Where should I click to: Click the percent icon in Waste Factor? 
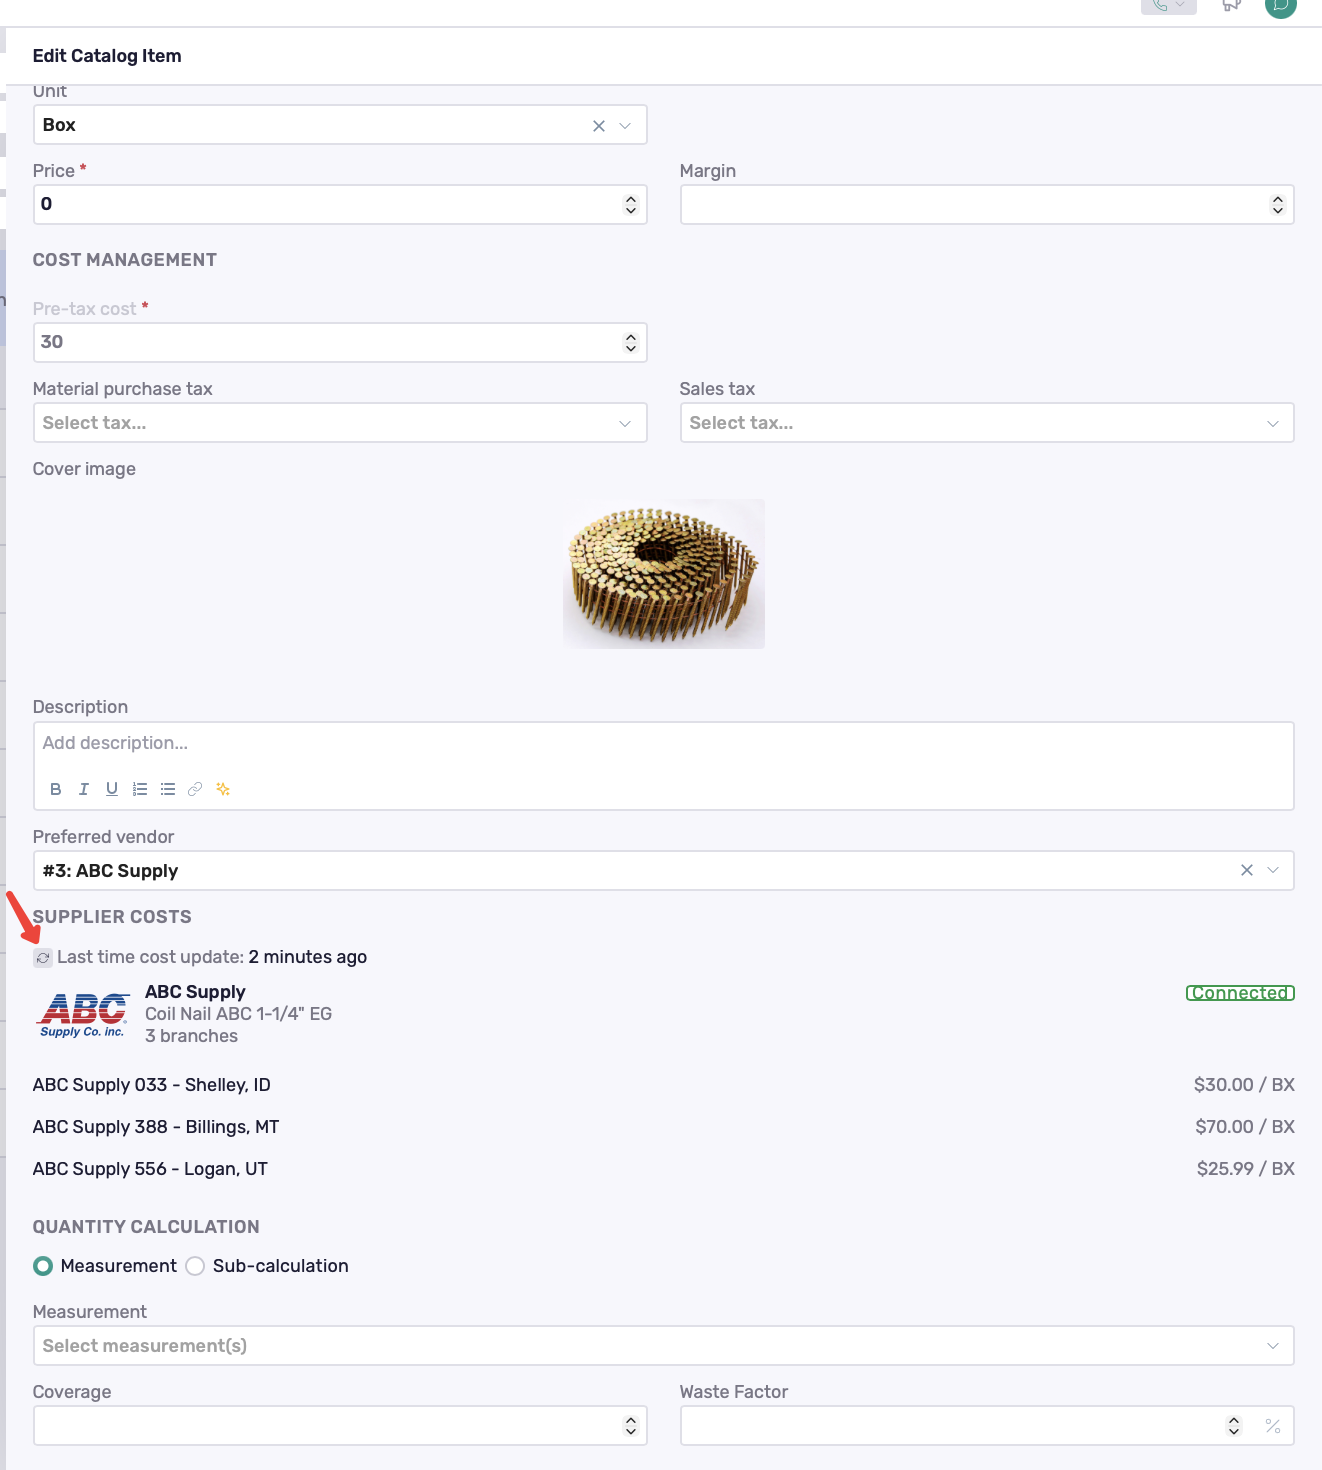click(x=1273, y=1426)
